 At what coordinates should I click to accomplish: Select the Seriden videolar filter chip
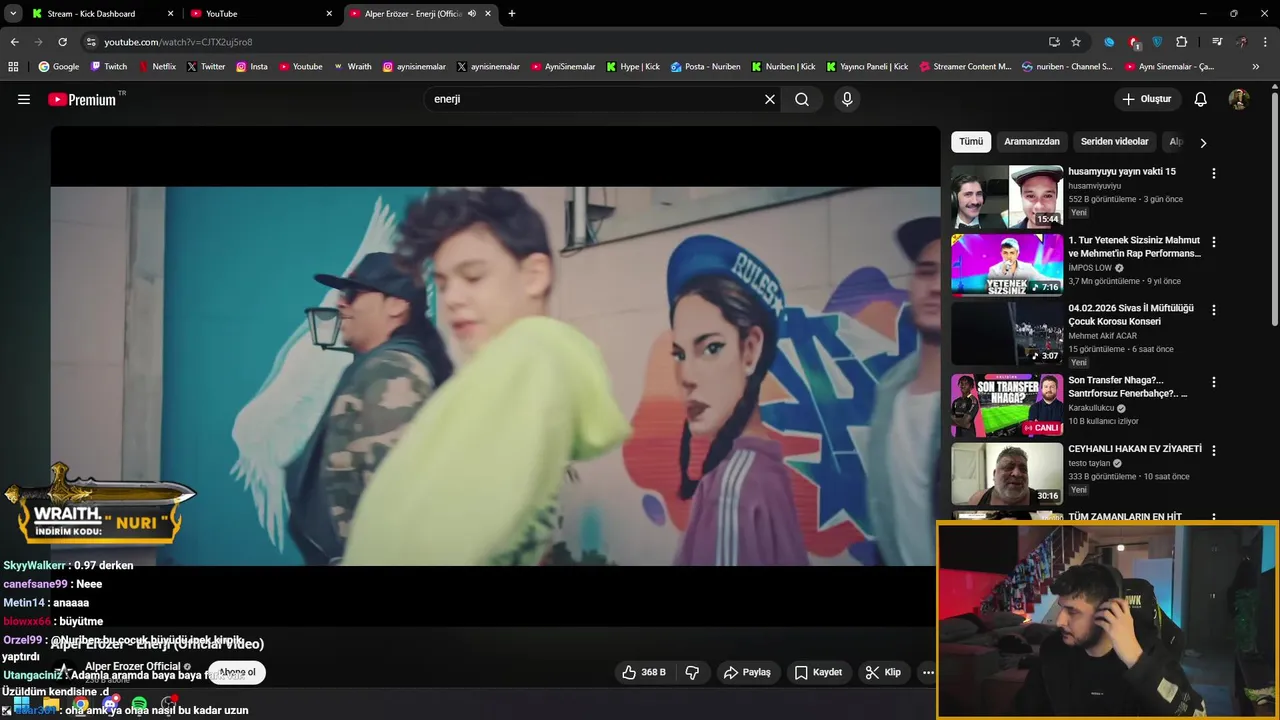tap(1114, 142)
